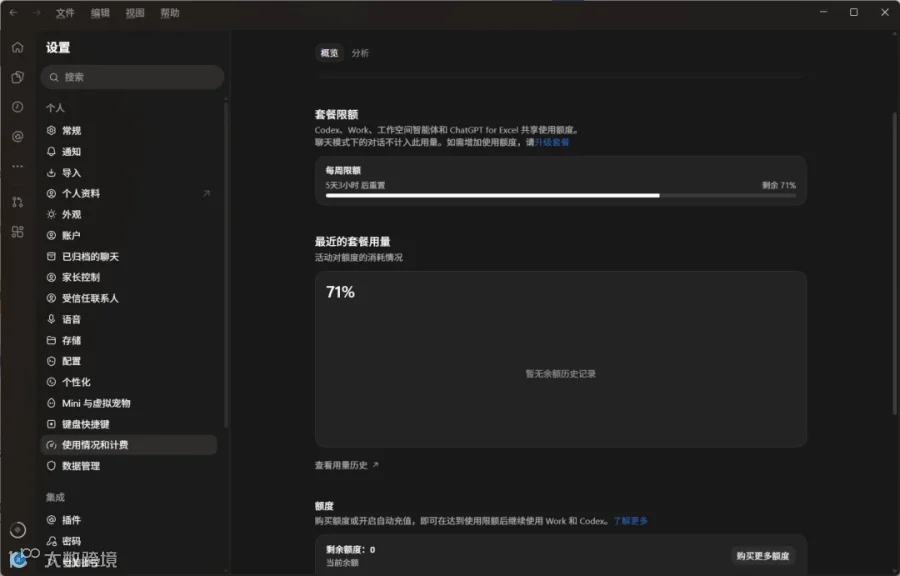Go back with the left arrow icon
The width and height of the screenshot is (900, 576).
click(13, 13)
